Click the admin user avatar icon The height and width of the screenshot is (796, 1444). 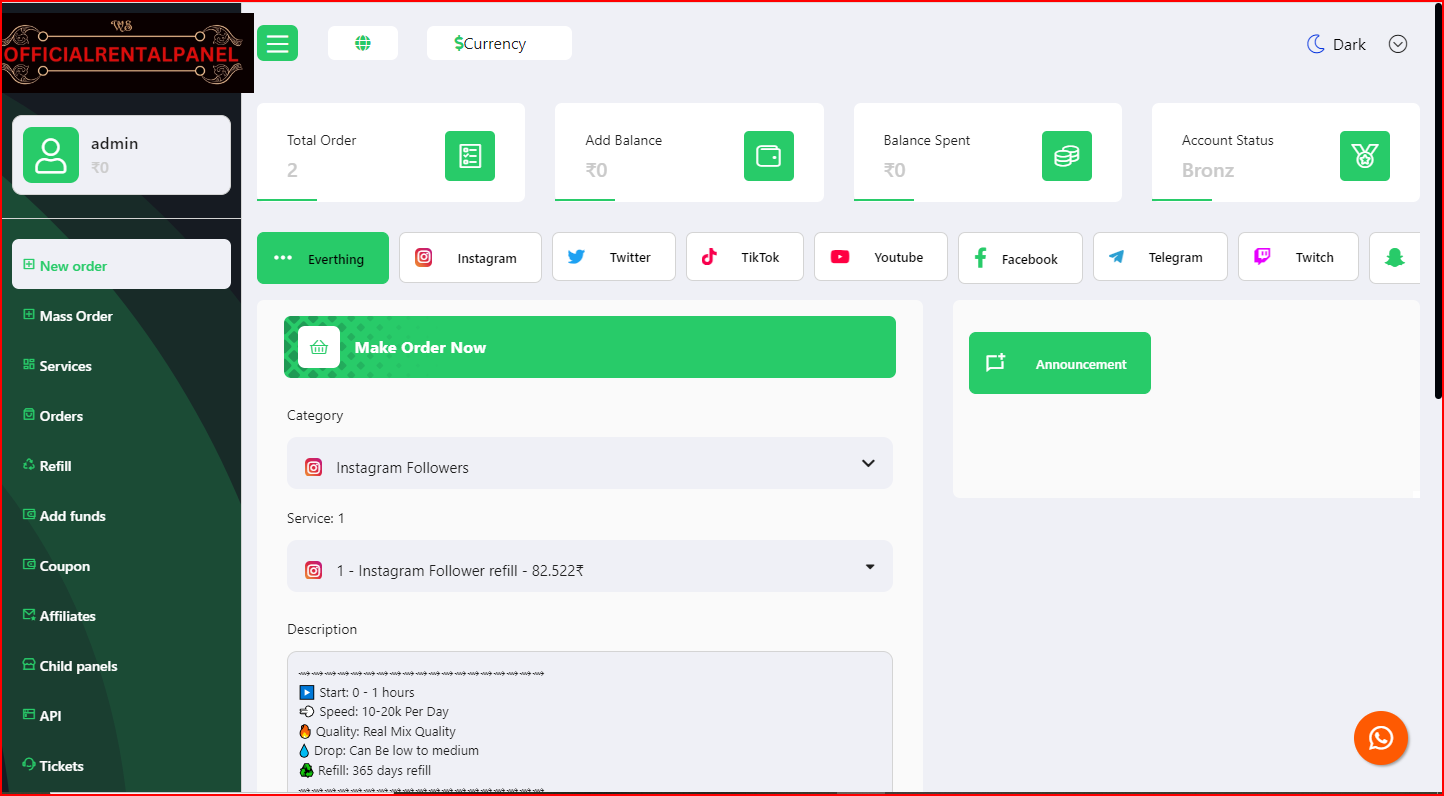pyautogui.click(x=51, y=155)
